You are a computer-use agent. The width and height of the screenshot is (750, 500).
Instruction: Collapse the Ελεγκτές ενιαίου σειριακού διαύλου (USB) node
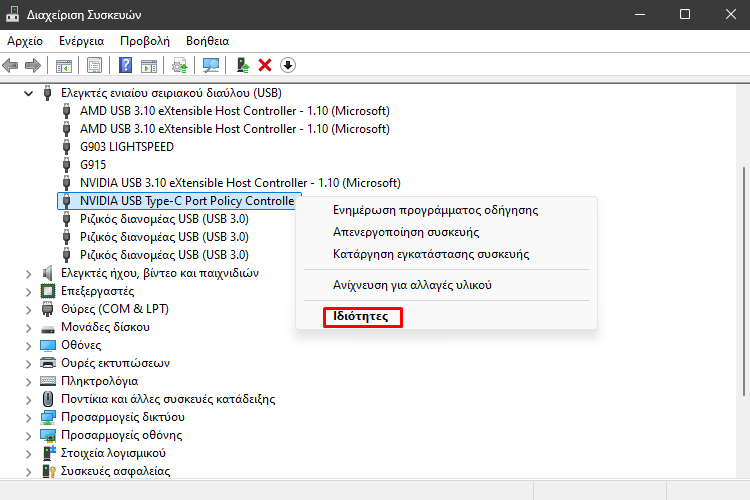29,93
